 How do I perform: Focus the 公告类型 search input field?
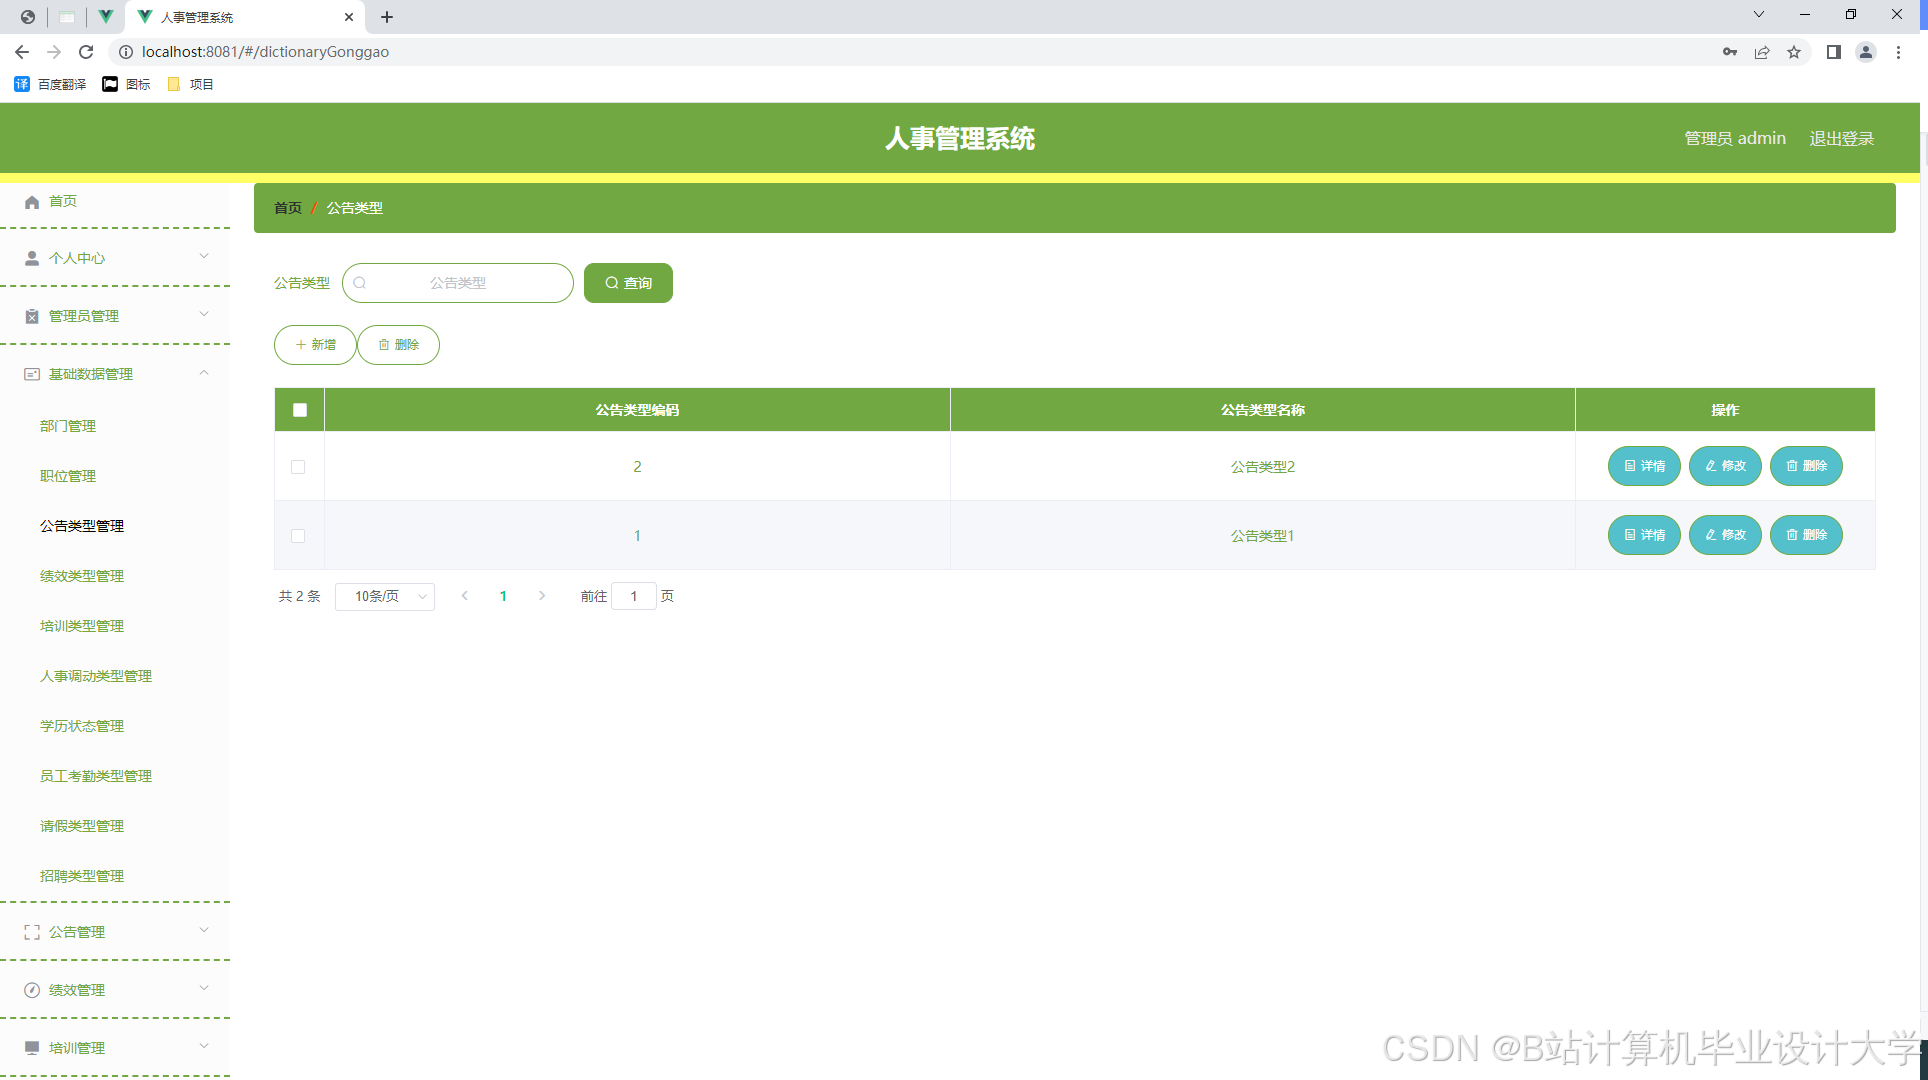[458, 283]
